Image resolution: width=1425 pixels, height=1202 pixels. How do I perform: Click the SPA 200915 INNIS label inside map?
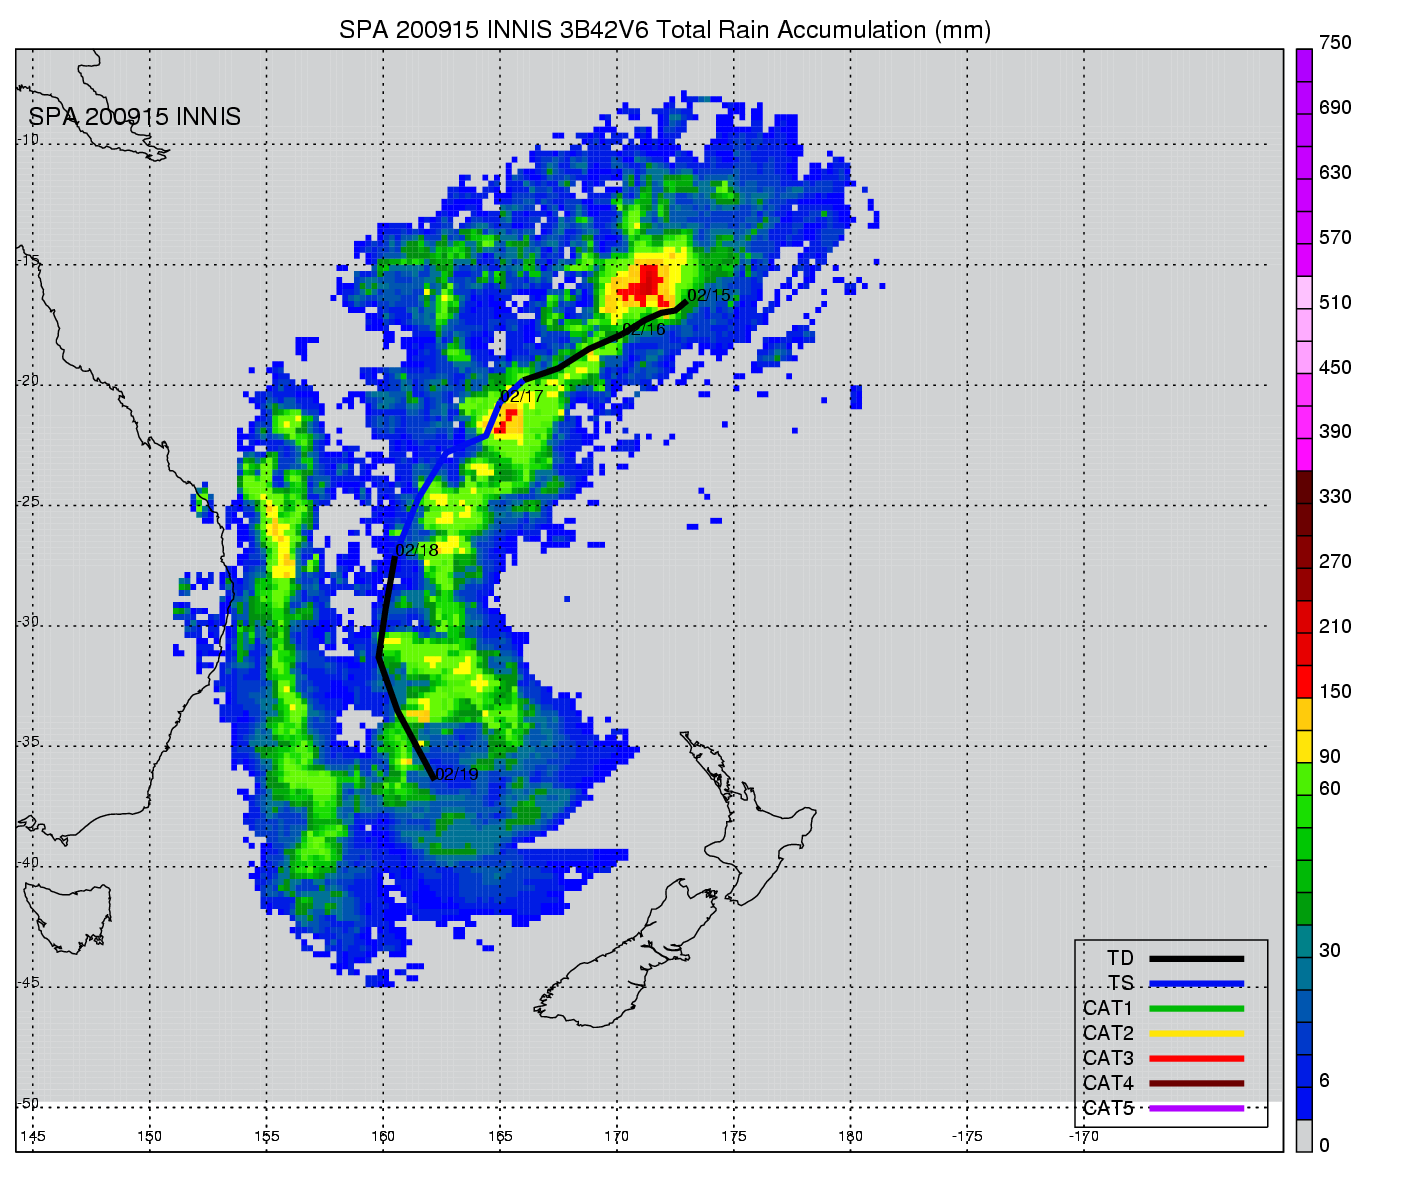(x=135, y=117)
